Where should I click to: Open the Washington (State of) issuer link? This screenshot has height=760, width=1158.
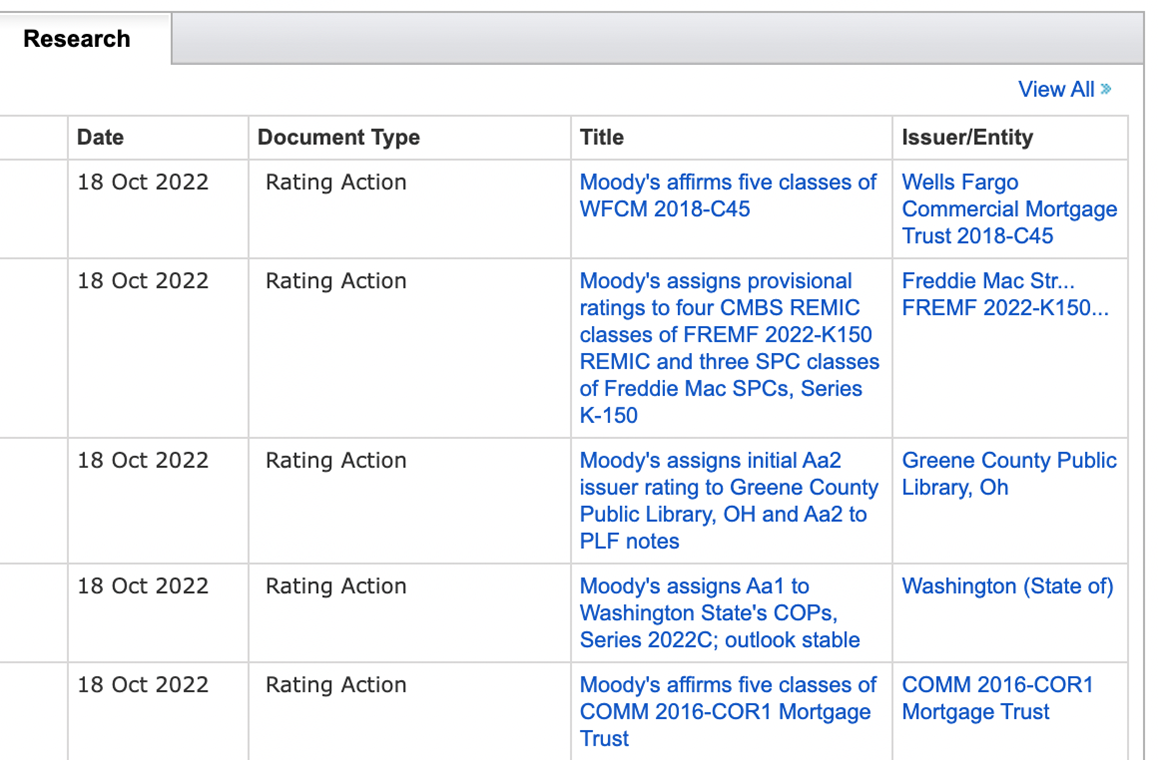tap(1007, 586)
